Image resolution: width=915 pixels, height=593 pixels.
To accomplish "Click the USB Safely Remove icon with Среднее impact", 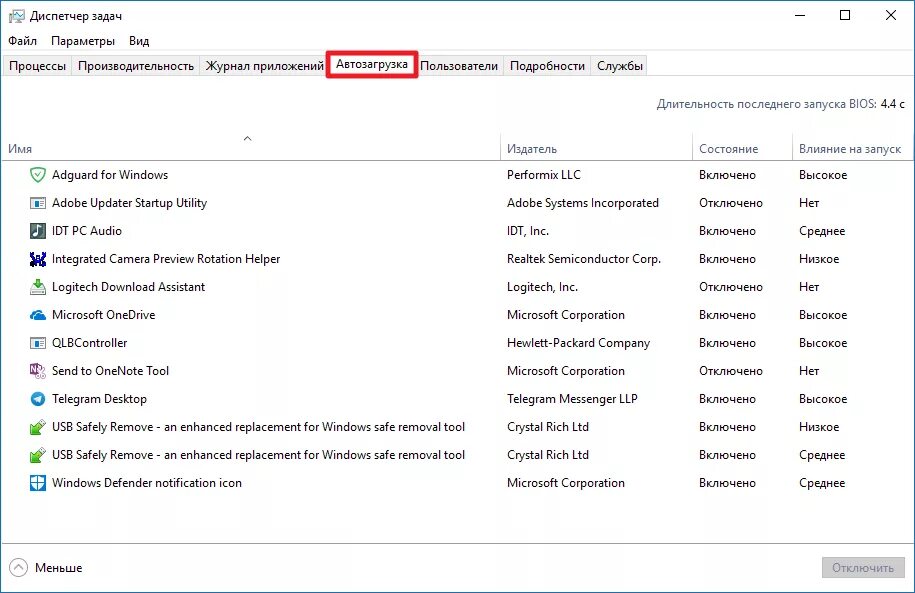I will tap(38, 455).
